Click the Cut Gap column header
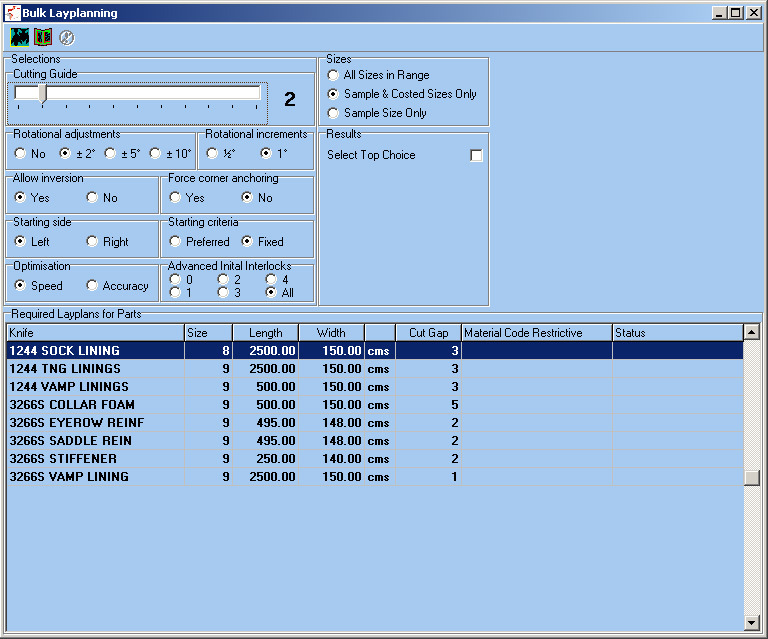The width and height of the screenshot is (768, 639). pos(429,332)
